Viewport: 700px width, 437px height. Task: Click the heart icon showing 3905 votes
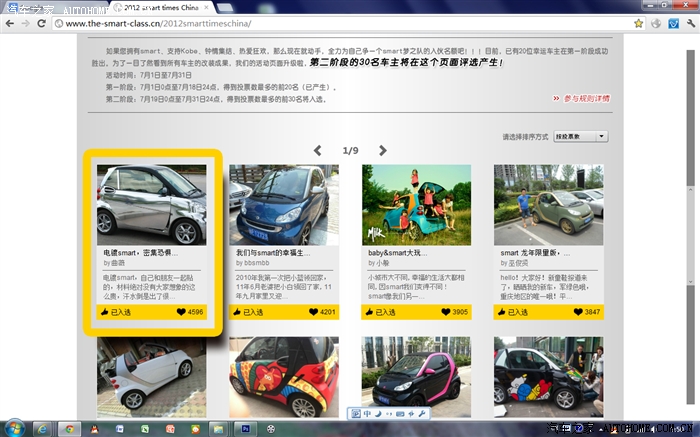[444, 312]
